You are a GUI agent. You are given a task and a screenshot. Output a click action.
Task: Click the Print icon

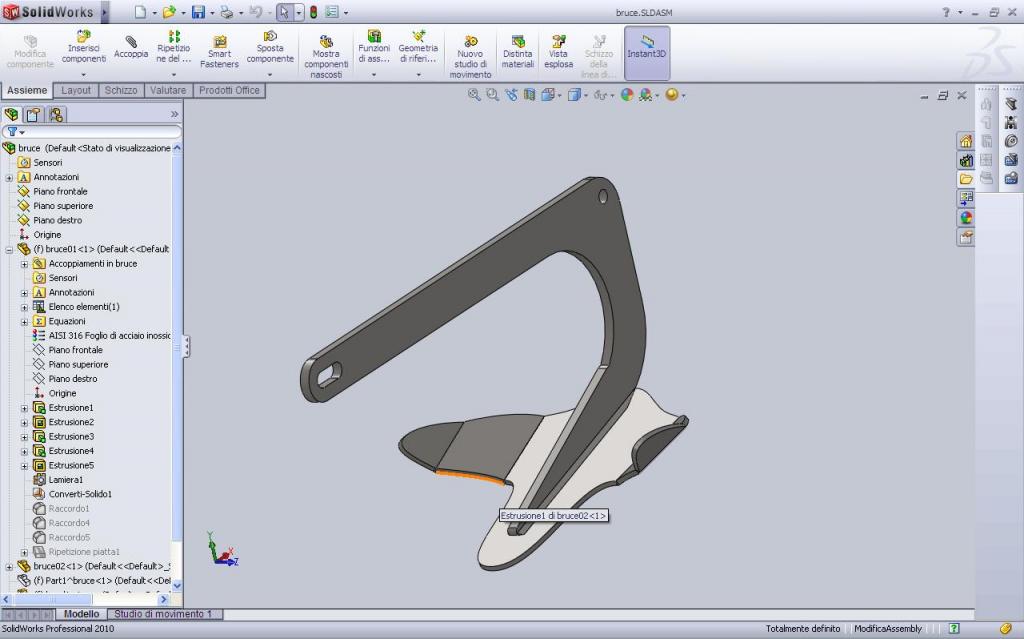(x=226, y=12)
